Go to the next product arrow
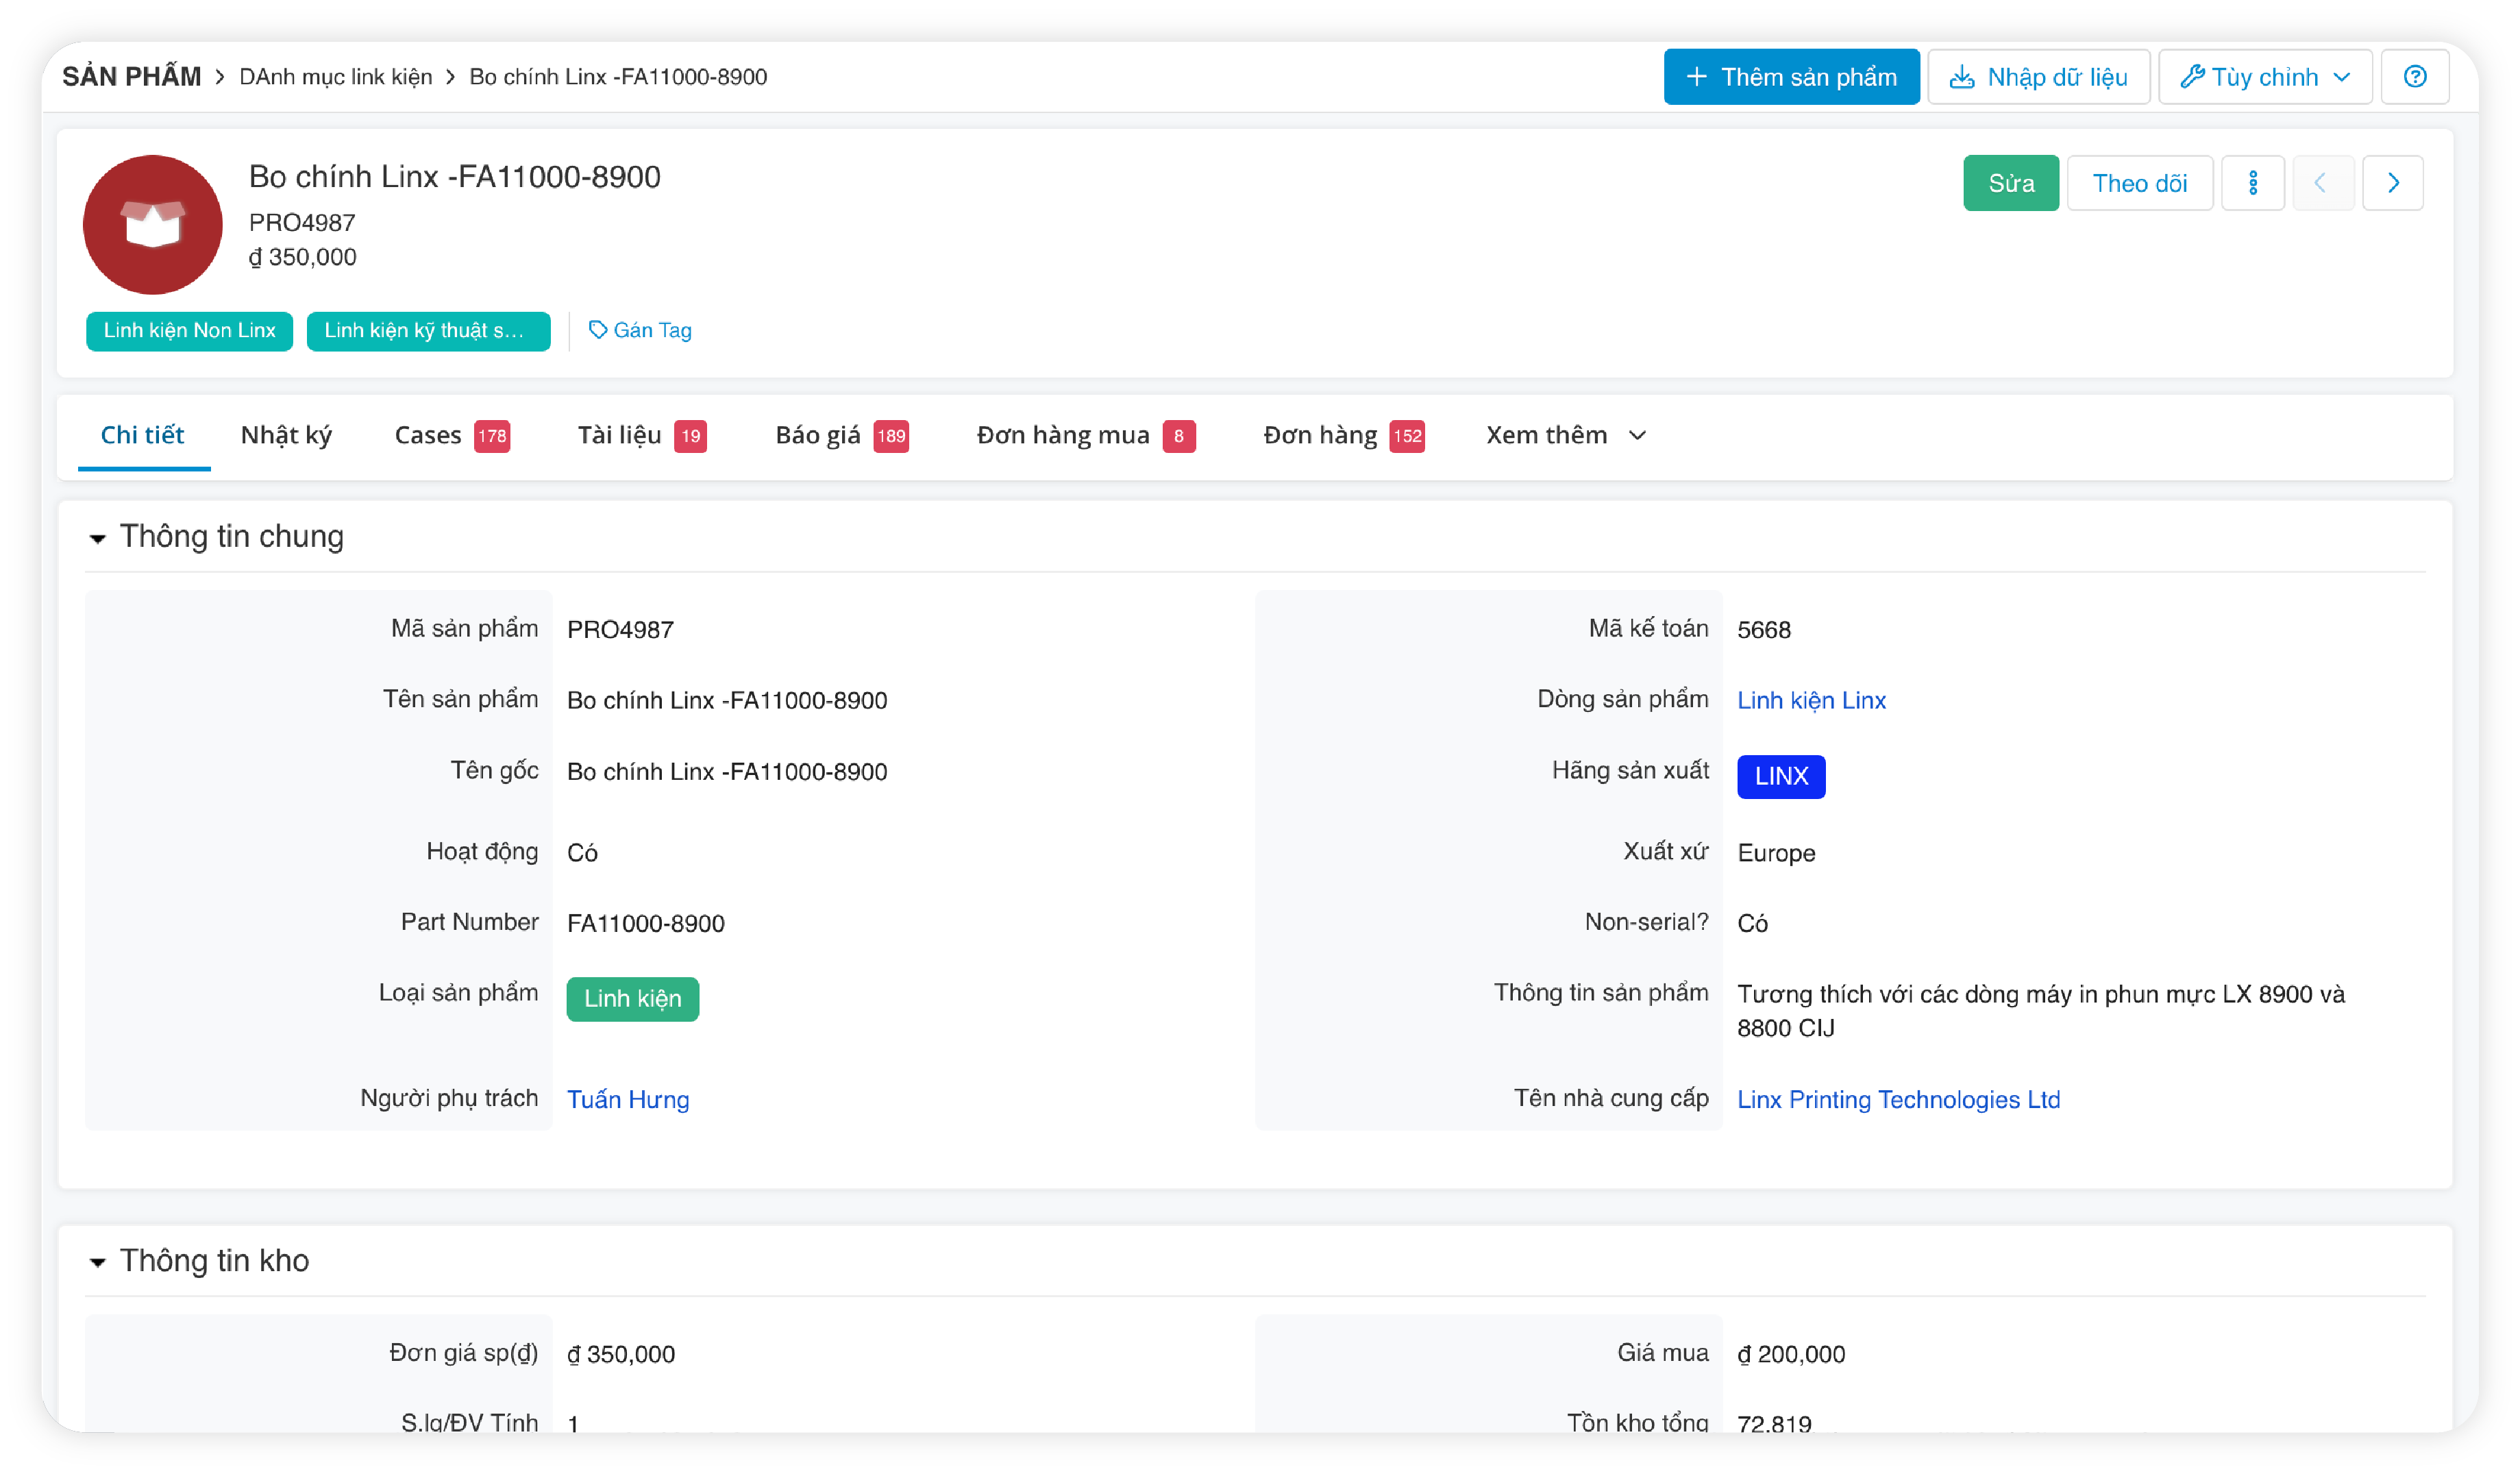 (x=2392, y=183)
